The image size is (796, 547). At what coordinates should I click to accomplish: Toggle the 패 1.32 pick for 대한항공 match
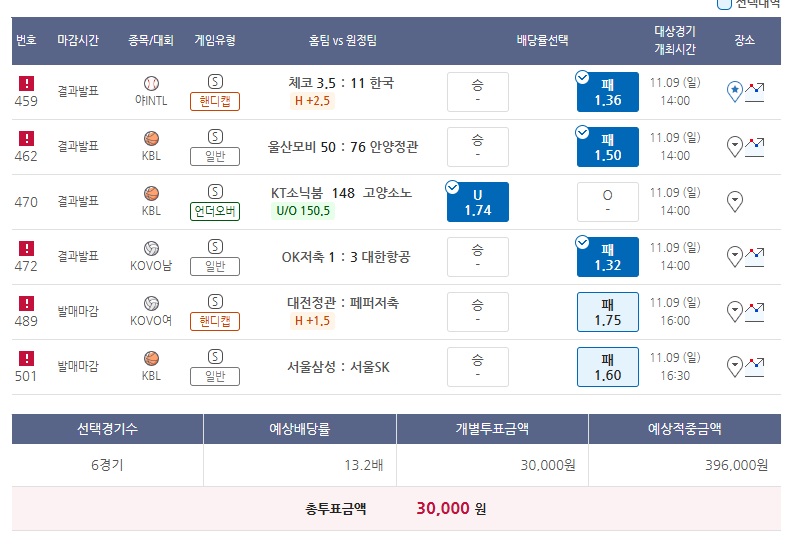(608, 257)
